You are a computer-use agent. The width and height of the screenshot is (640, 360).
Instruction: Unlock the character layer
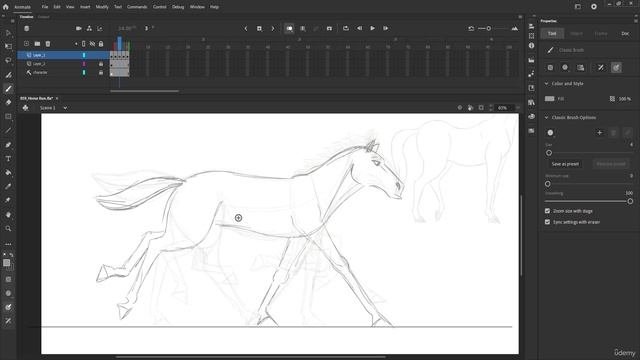click(101, 73)
